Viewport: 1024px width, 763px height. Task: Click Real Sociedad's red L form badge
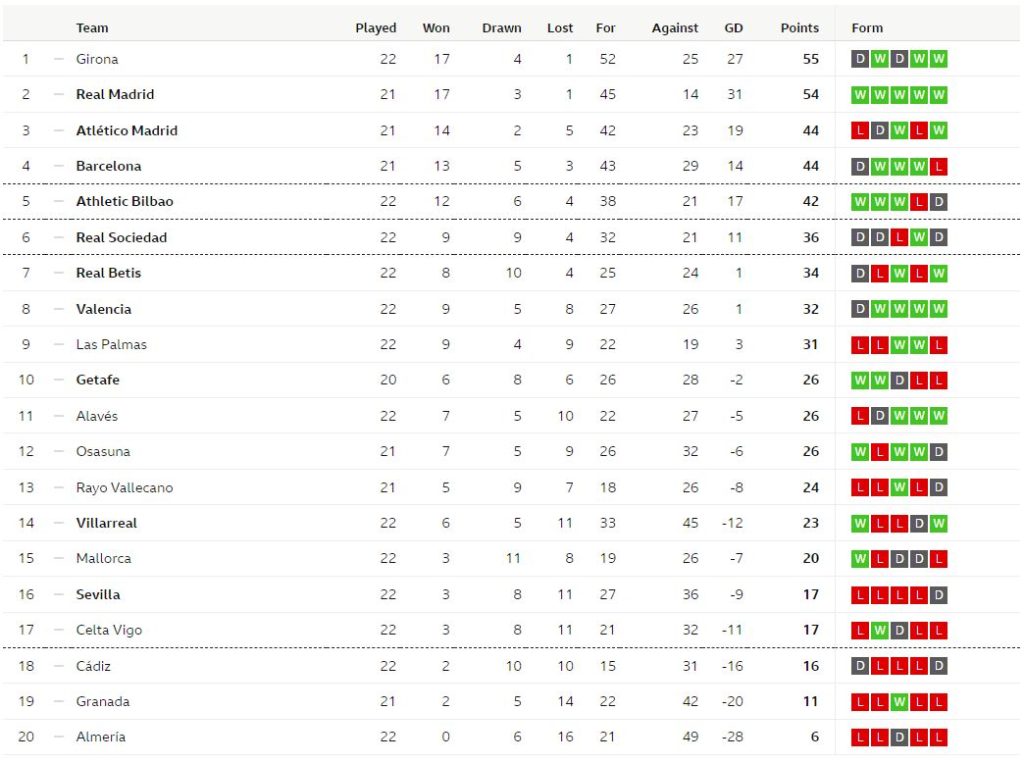[x=899, y=238]
